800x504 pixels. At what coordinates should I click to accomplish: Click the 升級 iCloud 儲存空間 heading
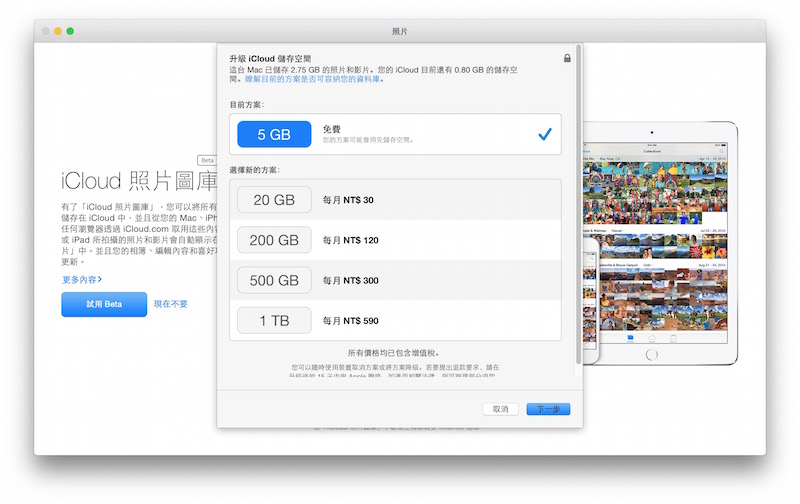270,59
